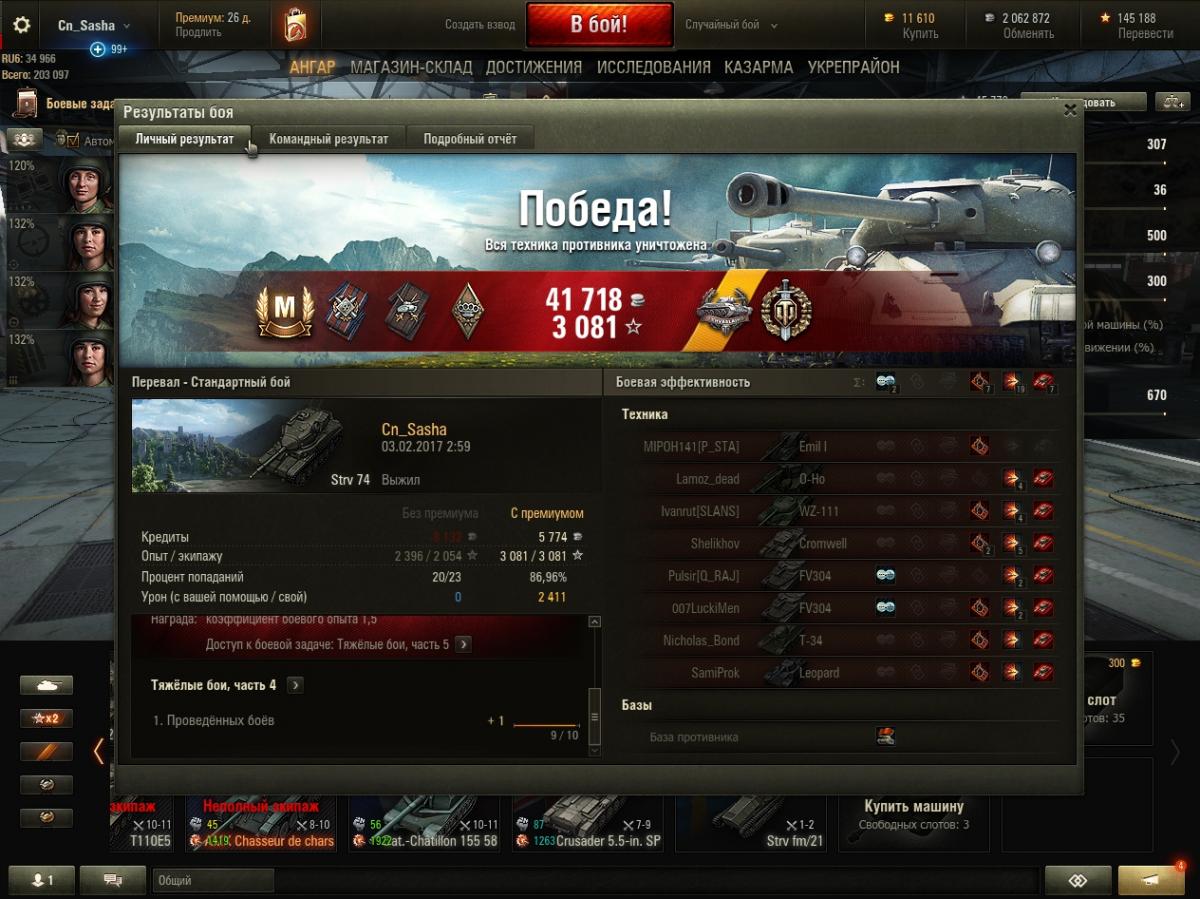Screen dimensions: 1200x899
Task: Open the premium shop bag icon
Action: point(294,24)
